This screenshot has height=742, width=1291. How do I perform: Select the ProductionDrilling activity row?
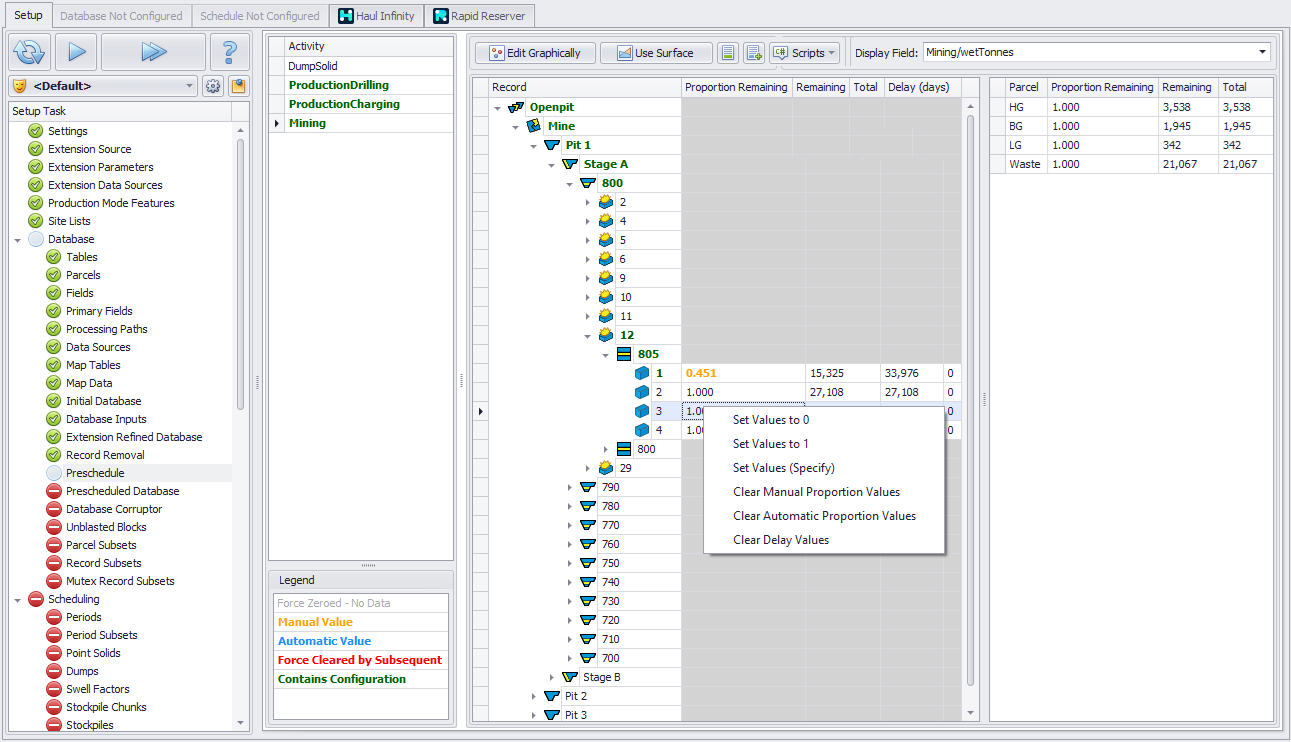[x=338, y=85]
